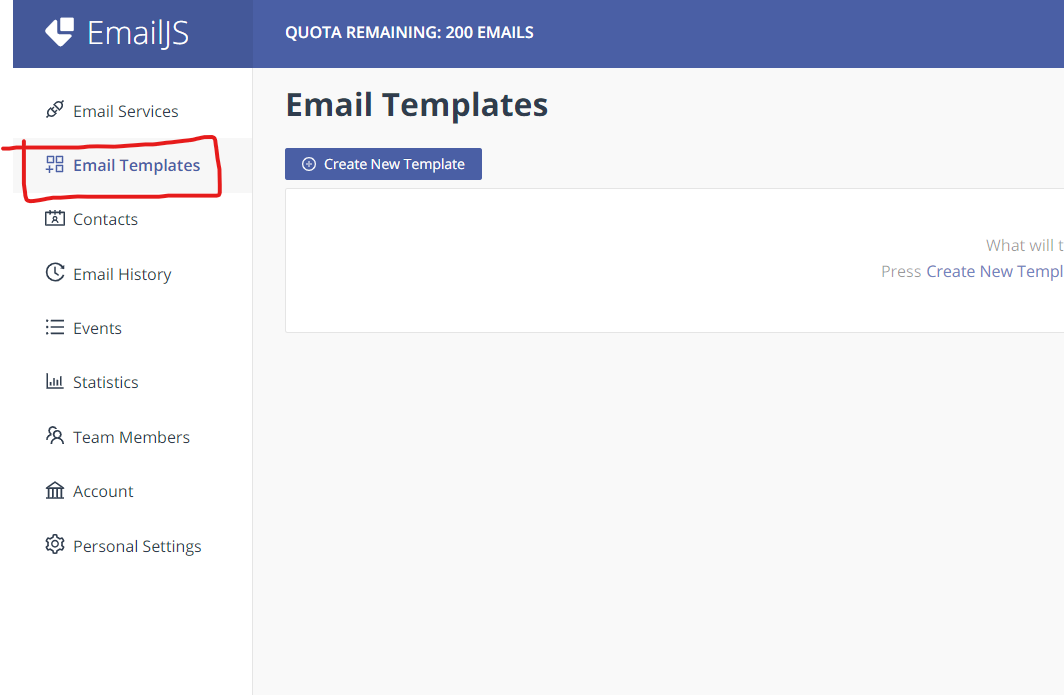Open the Email Services menu item

pyautogui.click(x=132, y=111)
